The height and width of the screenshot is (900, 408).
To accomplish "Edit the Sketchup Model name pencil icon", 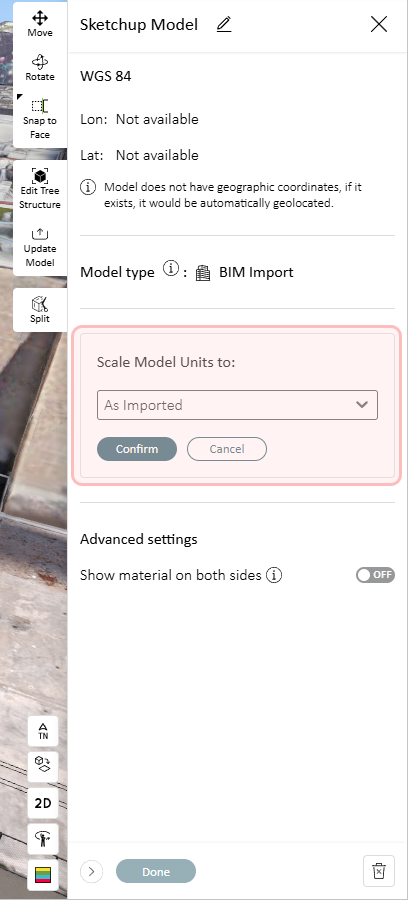I will click(x=224, y=25).
